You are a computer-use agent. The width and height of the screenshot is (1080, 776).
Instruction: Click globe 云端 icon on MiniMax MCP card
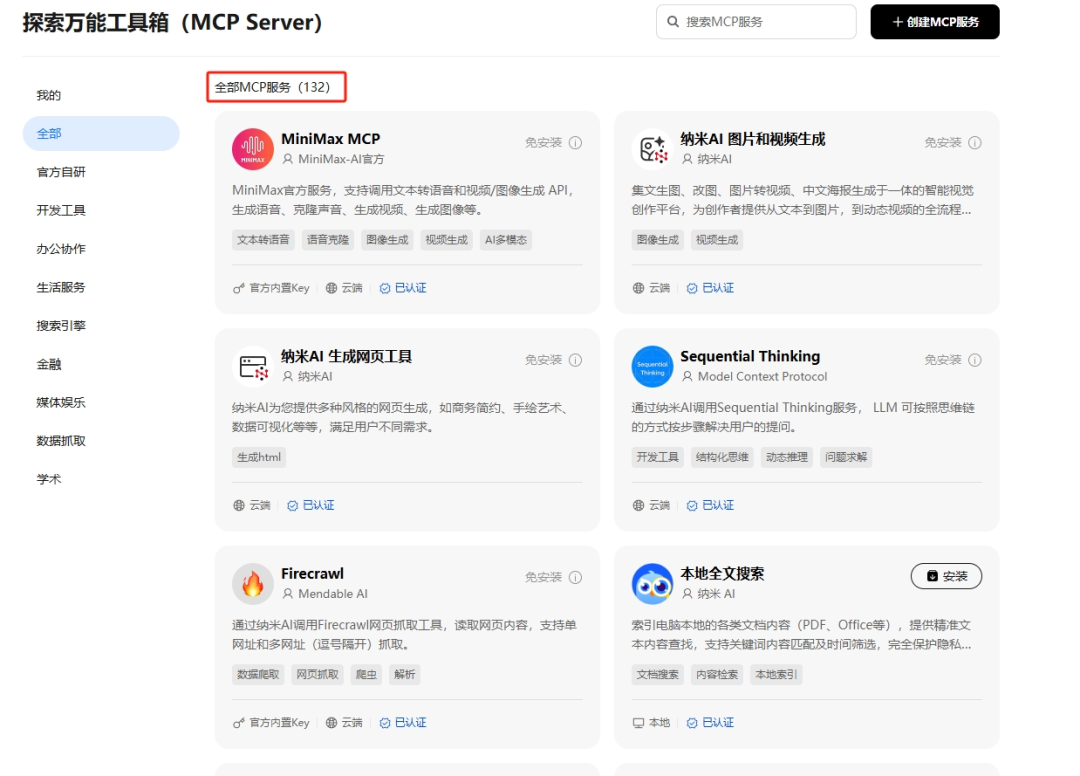click(331, 289)
